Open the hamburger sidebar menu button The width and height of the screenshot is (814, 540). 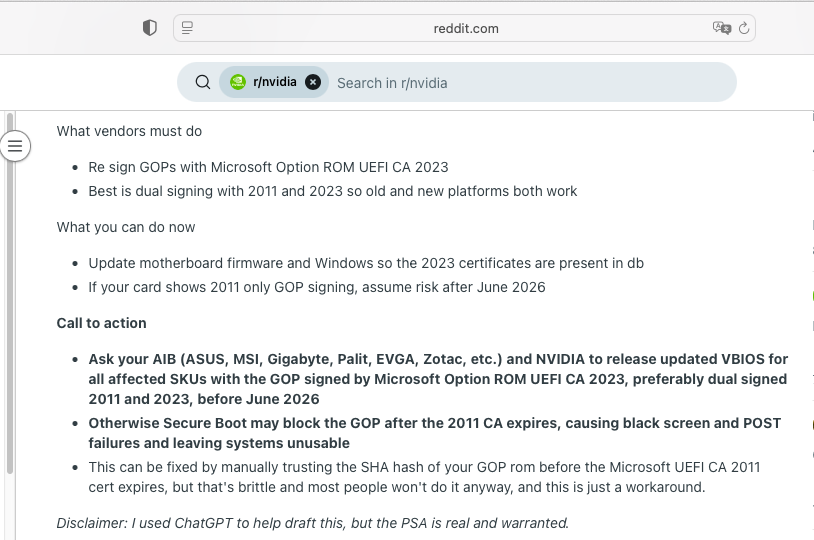tap(15, 146)
